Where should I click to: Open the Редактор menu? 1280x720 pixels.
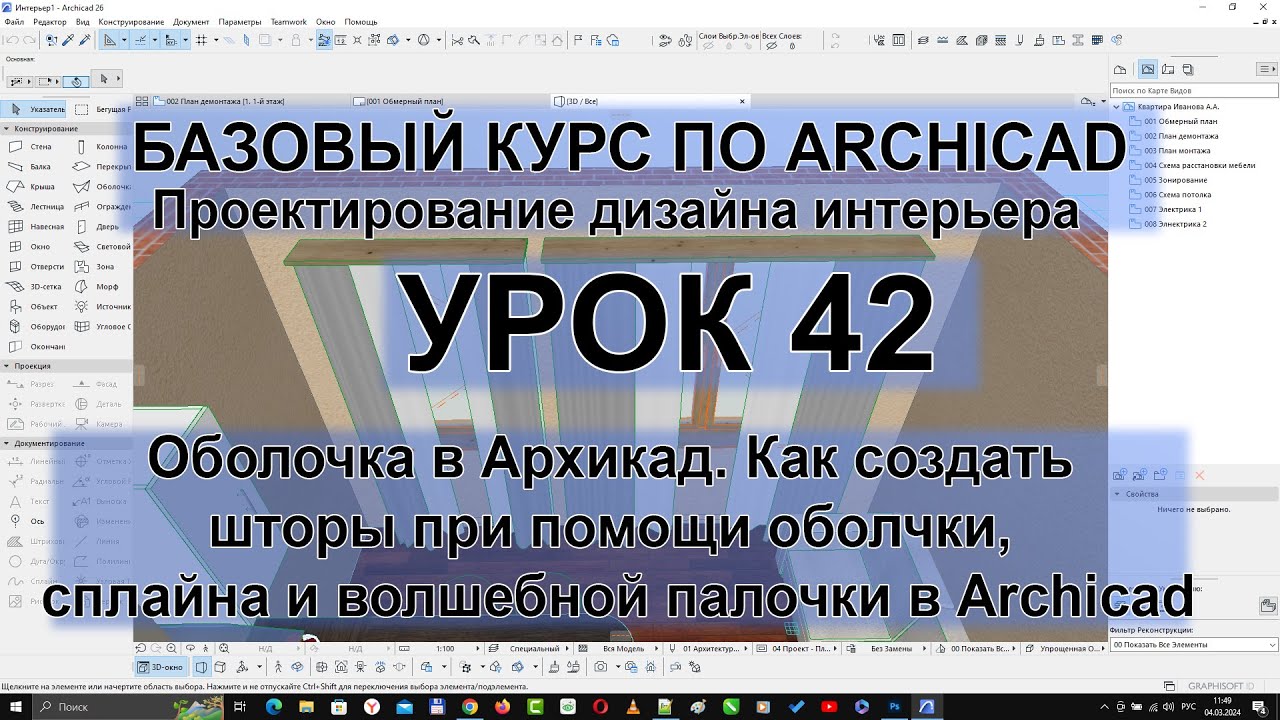coord(50,22)
